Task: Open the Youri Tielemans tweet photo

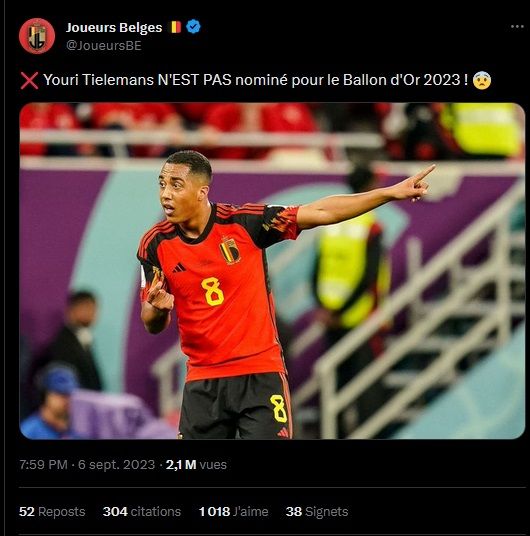Action: click(x=272, y=271)
